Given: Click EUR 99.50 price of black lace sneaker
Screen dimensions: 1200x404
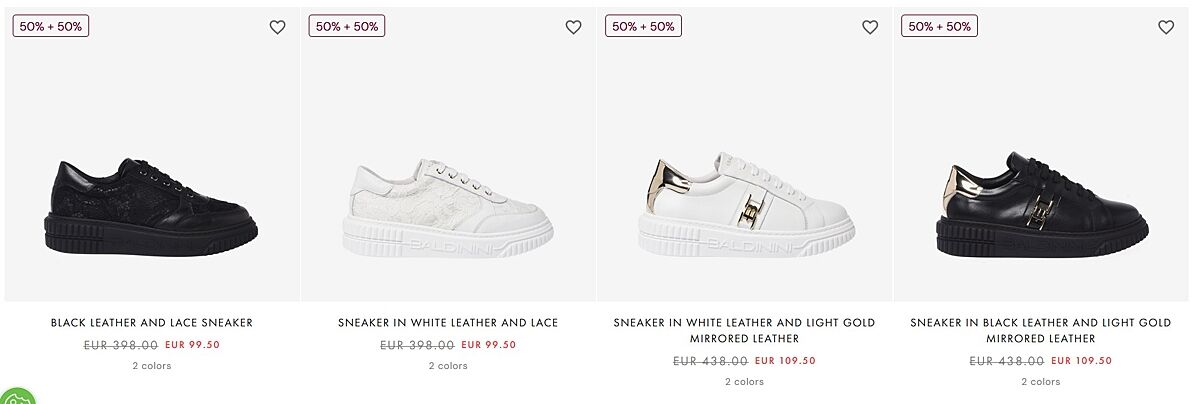Looking at the screenshot, I should click(192, 345).
